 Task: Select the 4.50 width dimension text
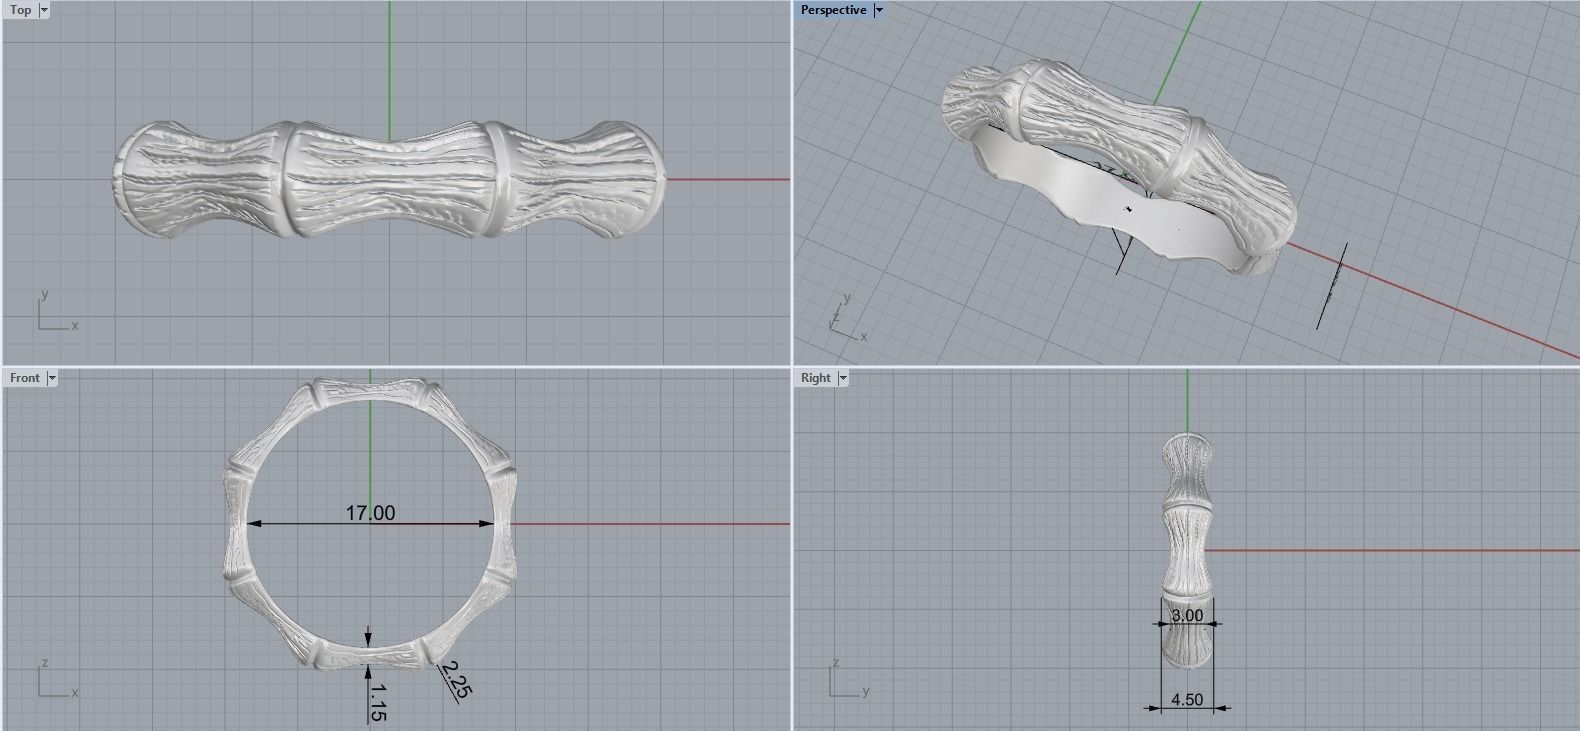tap(1186, 700)
